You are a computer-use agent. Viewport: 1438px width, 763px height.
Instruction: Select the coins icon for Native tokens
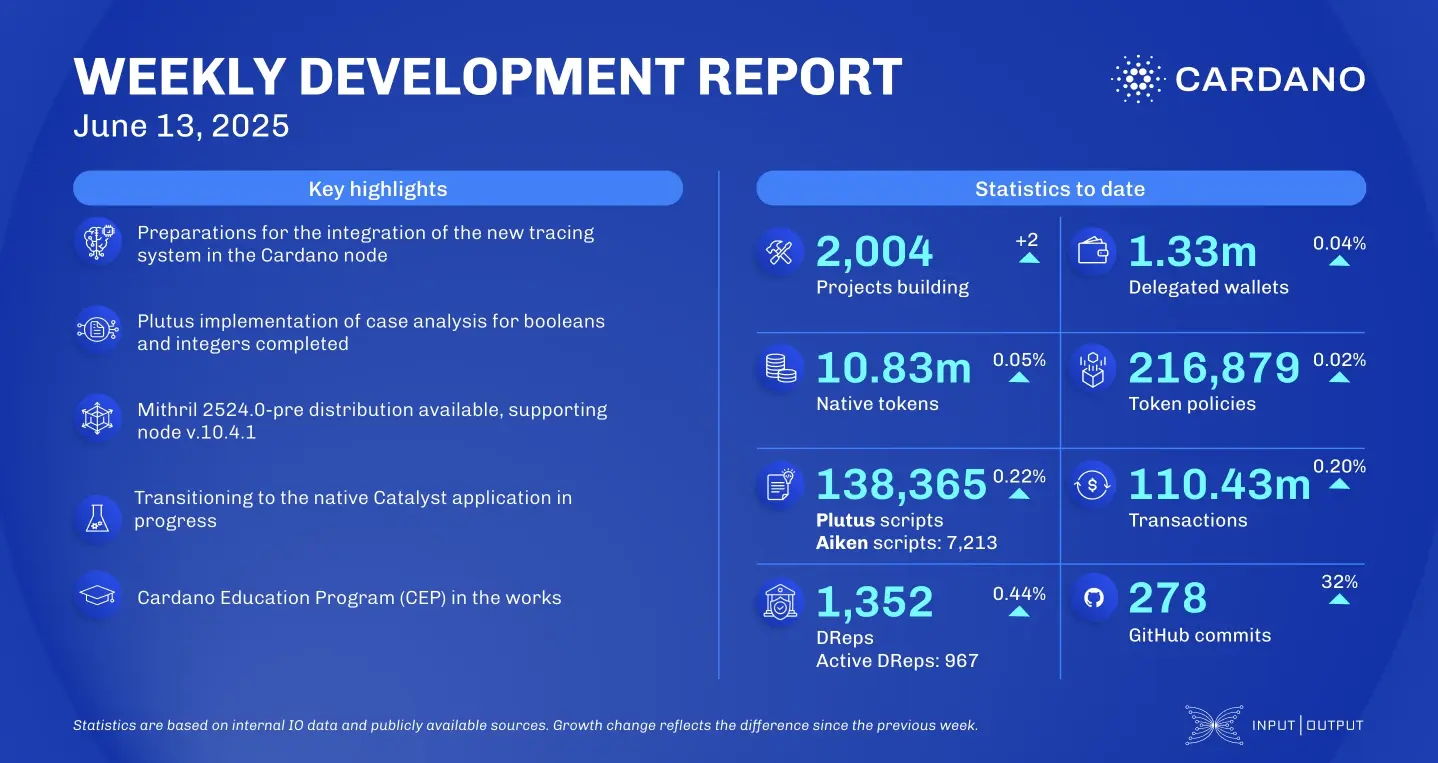(779, 368)
